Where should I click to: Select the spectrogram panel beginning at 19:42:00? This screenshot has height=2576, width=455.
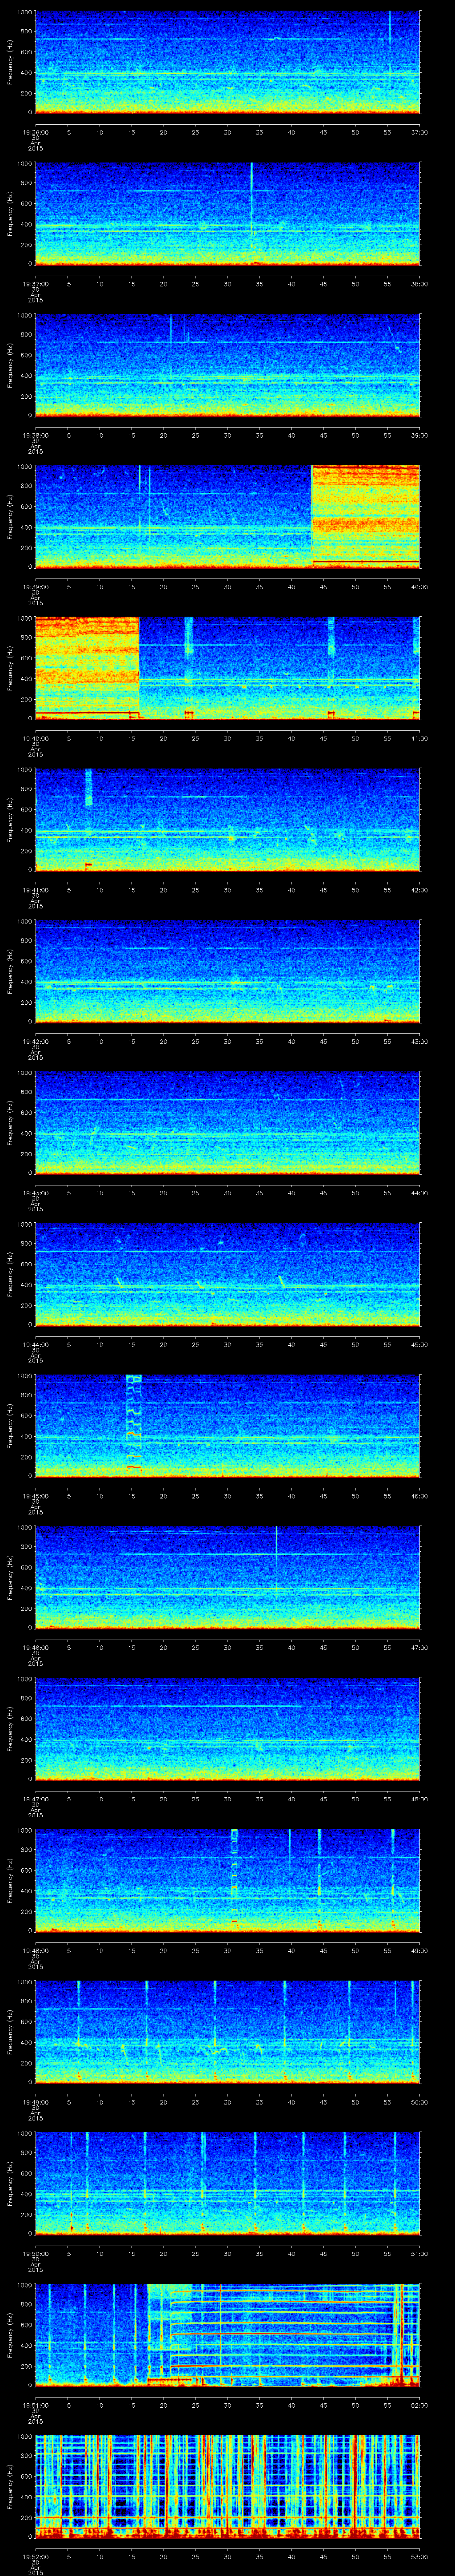227,971
